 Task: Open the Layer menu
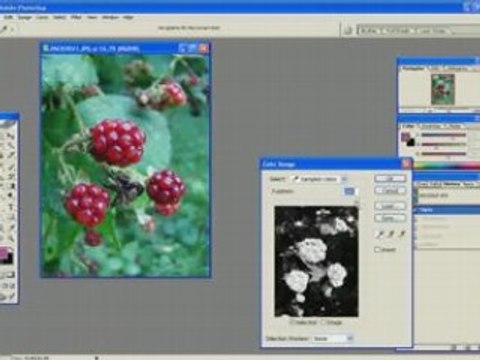pos(42,17)
